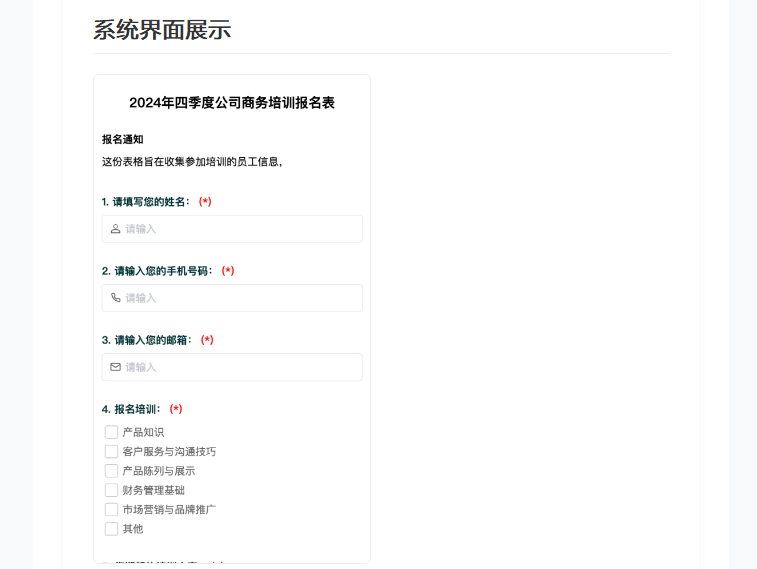Click question label 2. 请输入您的手机号码
The height and width of the screenshot is (569, 757).
[157, 271]
